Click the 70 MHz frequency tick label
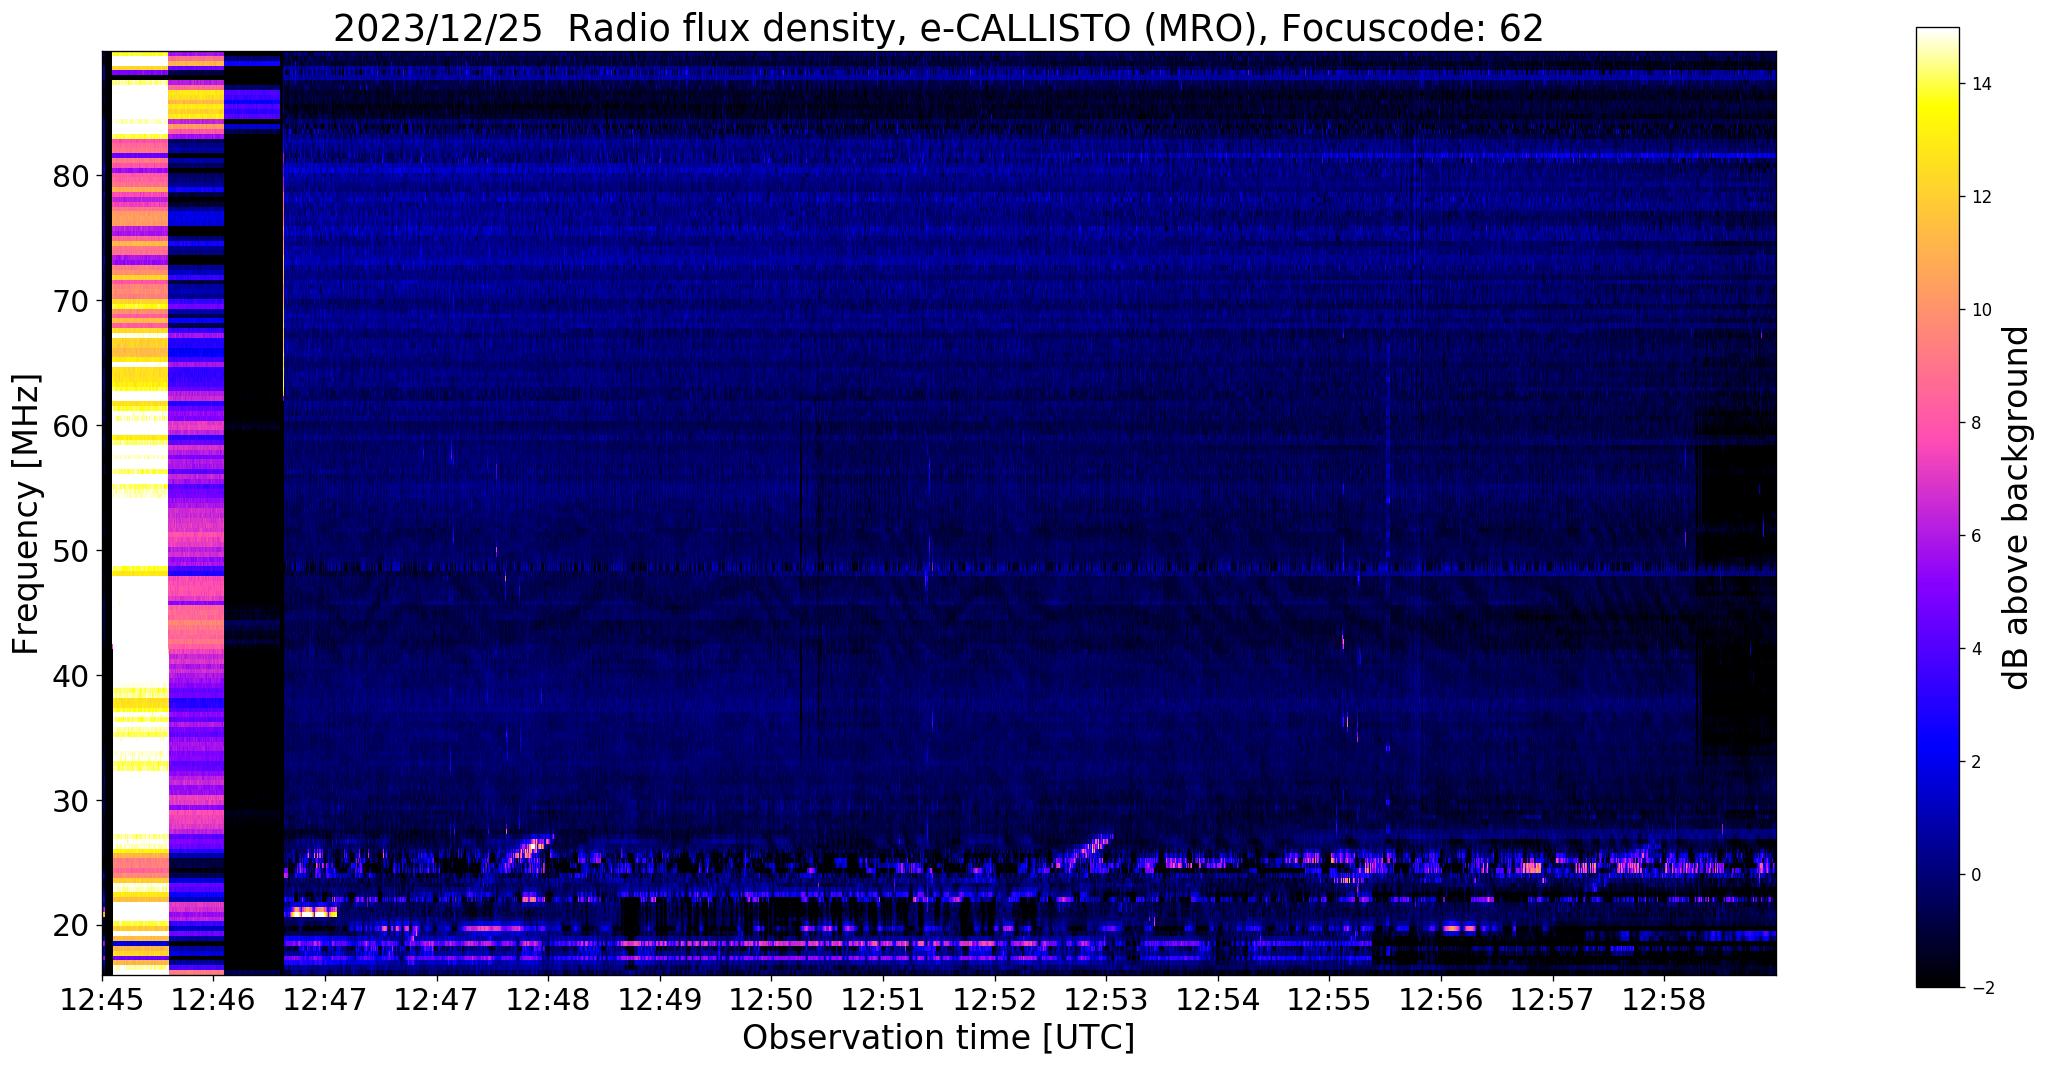The height and width of the screenshot is (1067, 2047). 72,301
